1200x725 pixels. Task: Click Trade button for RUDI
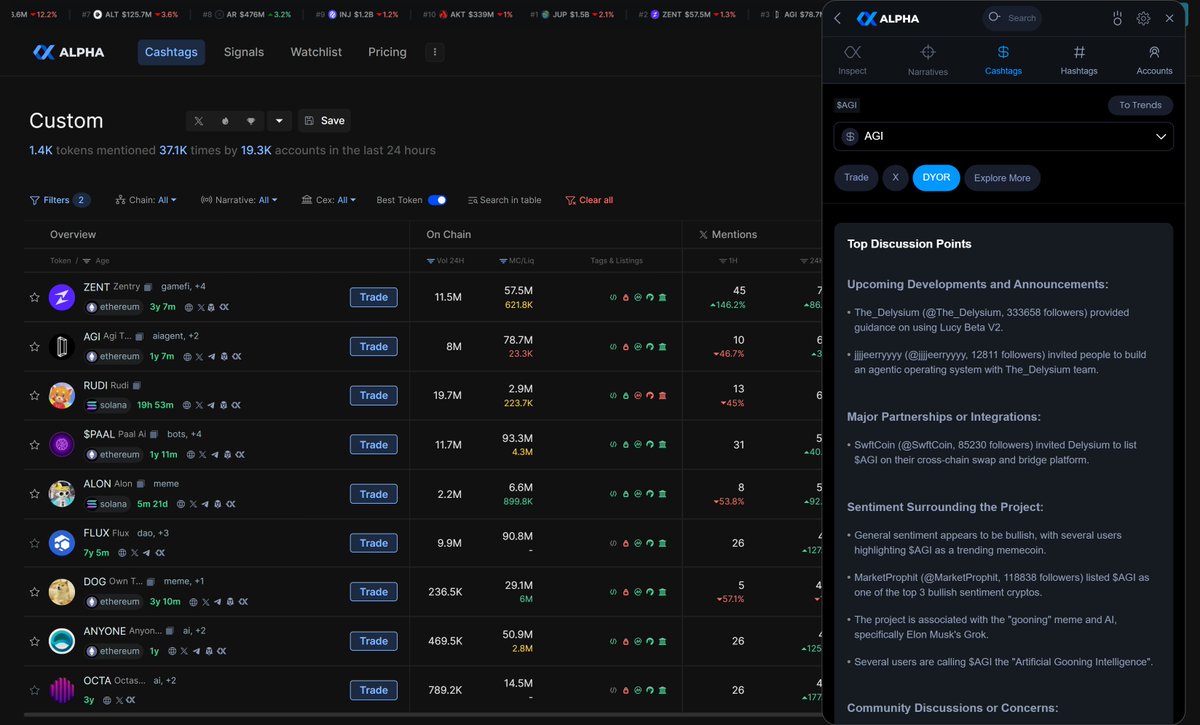pyautogui.click(x=374, y=395)
